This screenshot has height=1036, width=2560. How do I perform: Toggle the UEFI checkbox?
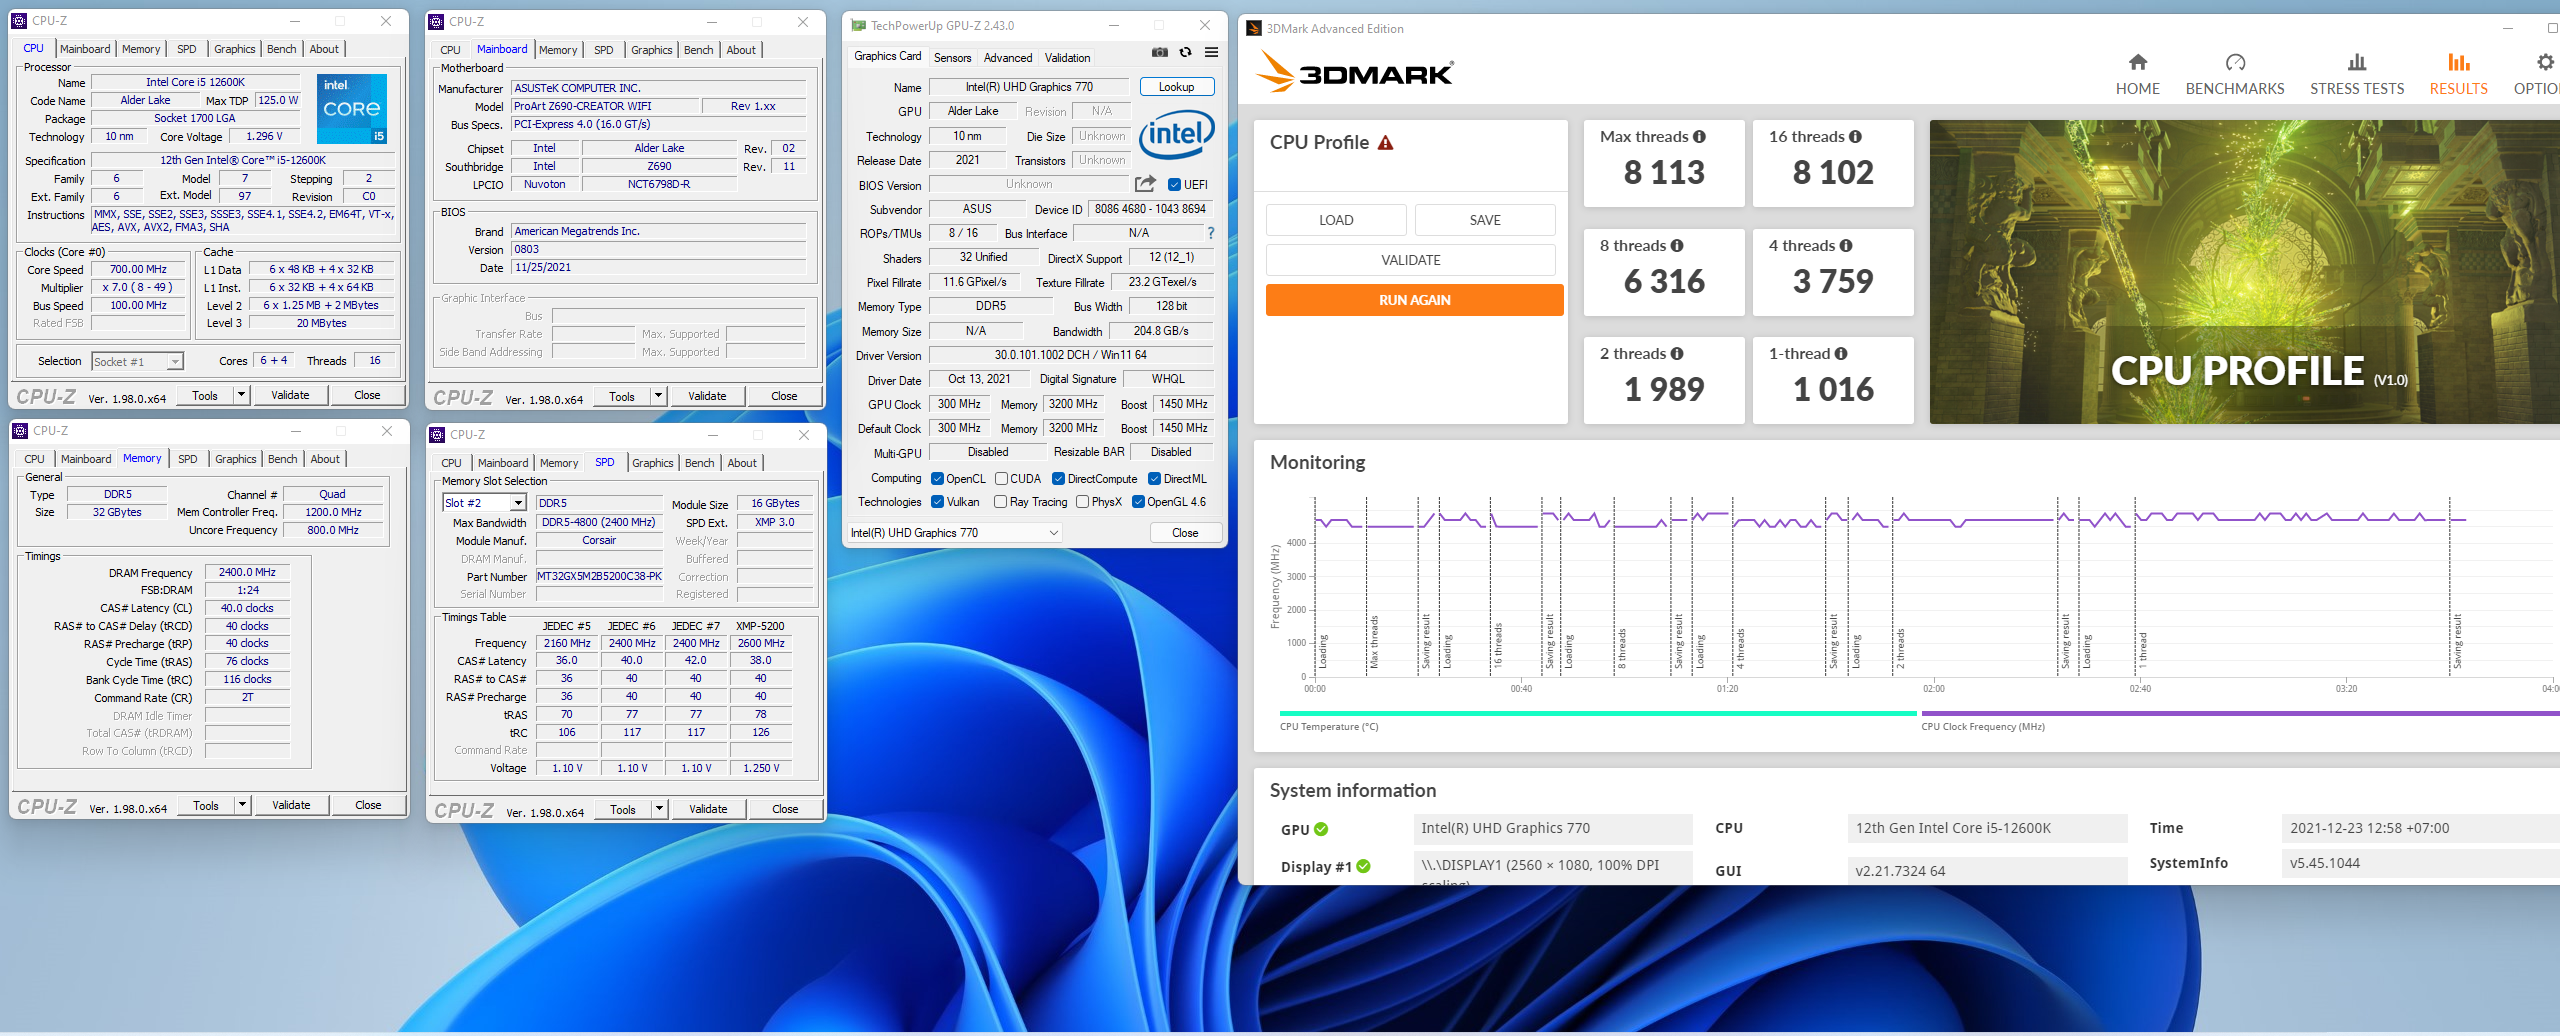1174,185
